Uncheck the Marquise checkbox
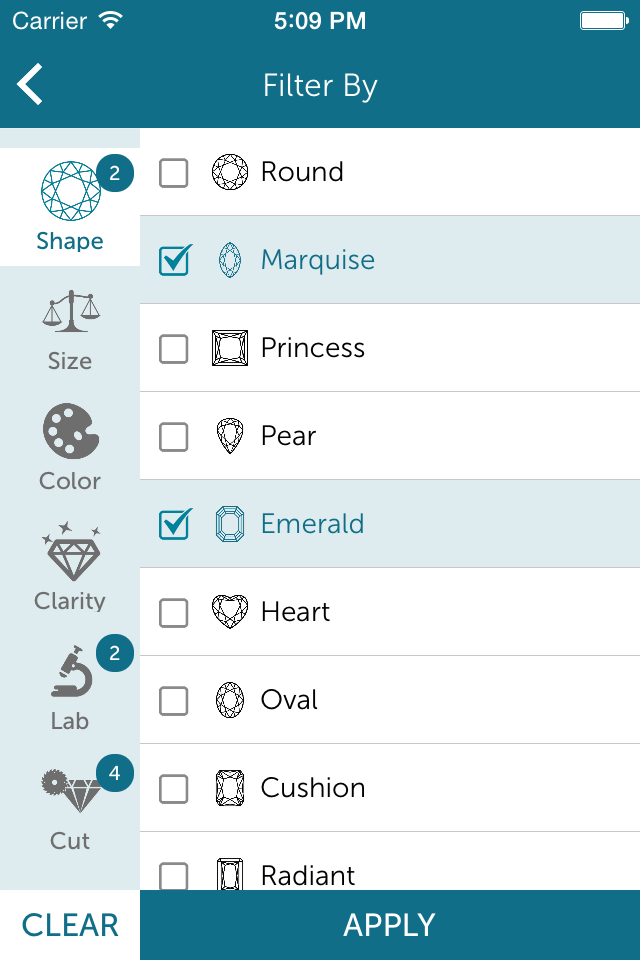 coord(174,260)
